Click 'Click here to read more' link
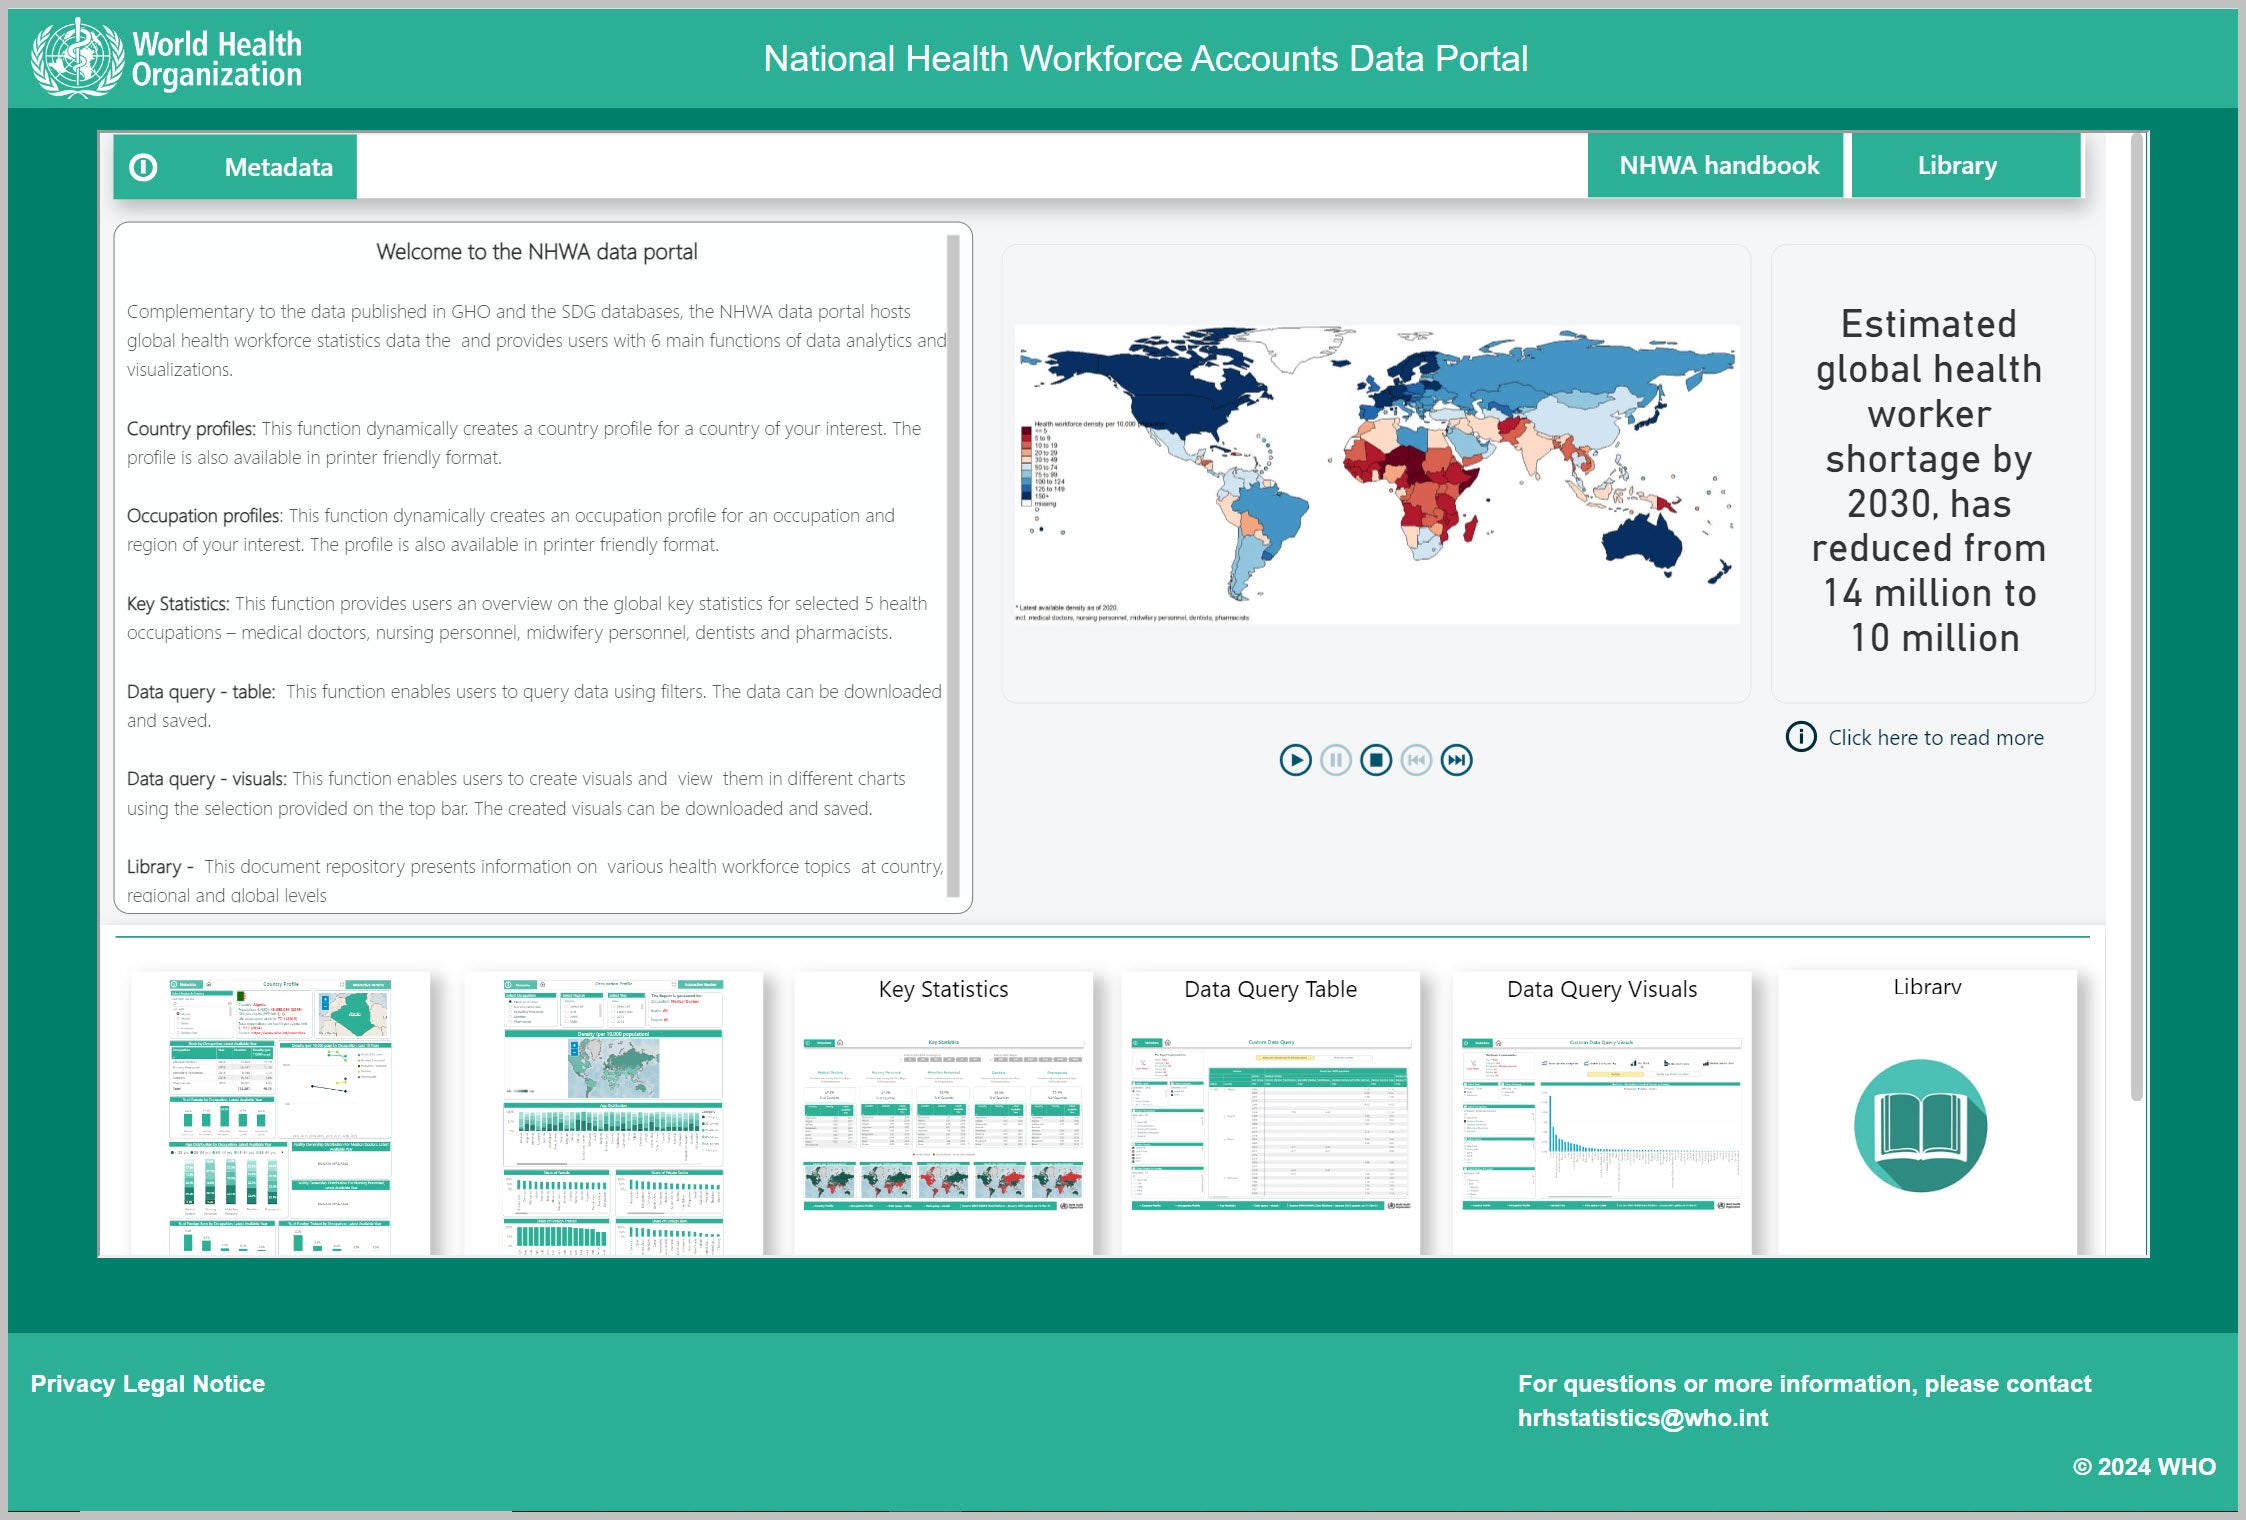Image resolution: width=2246 pixels, height=1520 pixels. tap(1936, 736)
